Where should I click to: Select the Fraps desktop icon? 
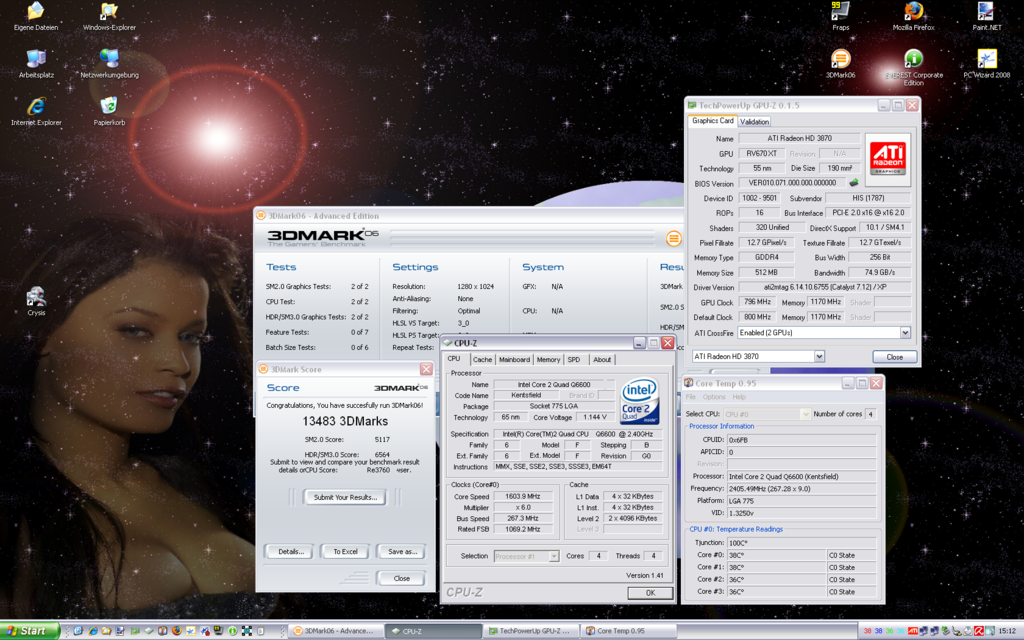click(x=840, y=16)
